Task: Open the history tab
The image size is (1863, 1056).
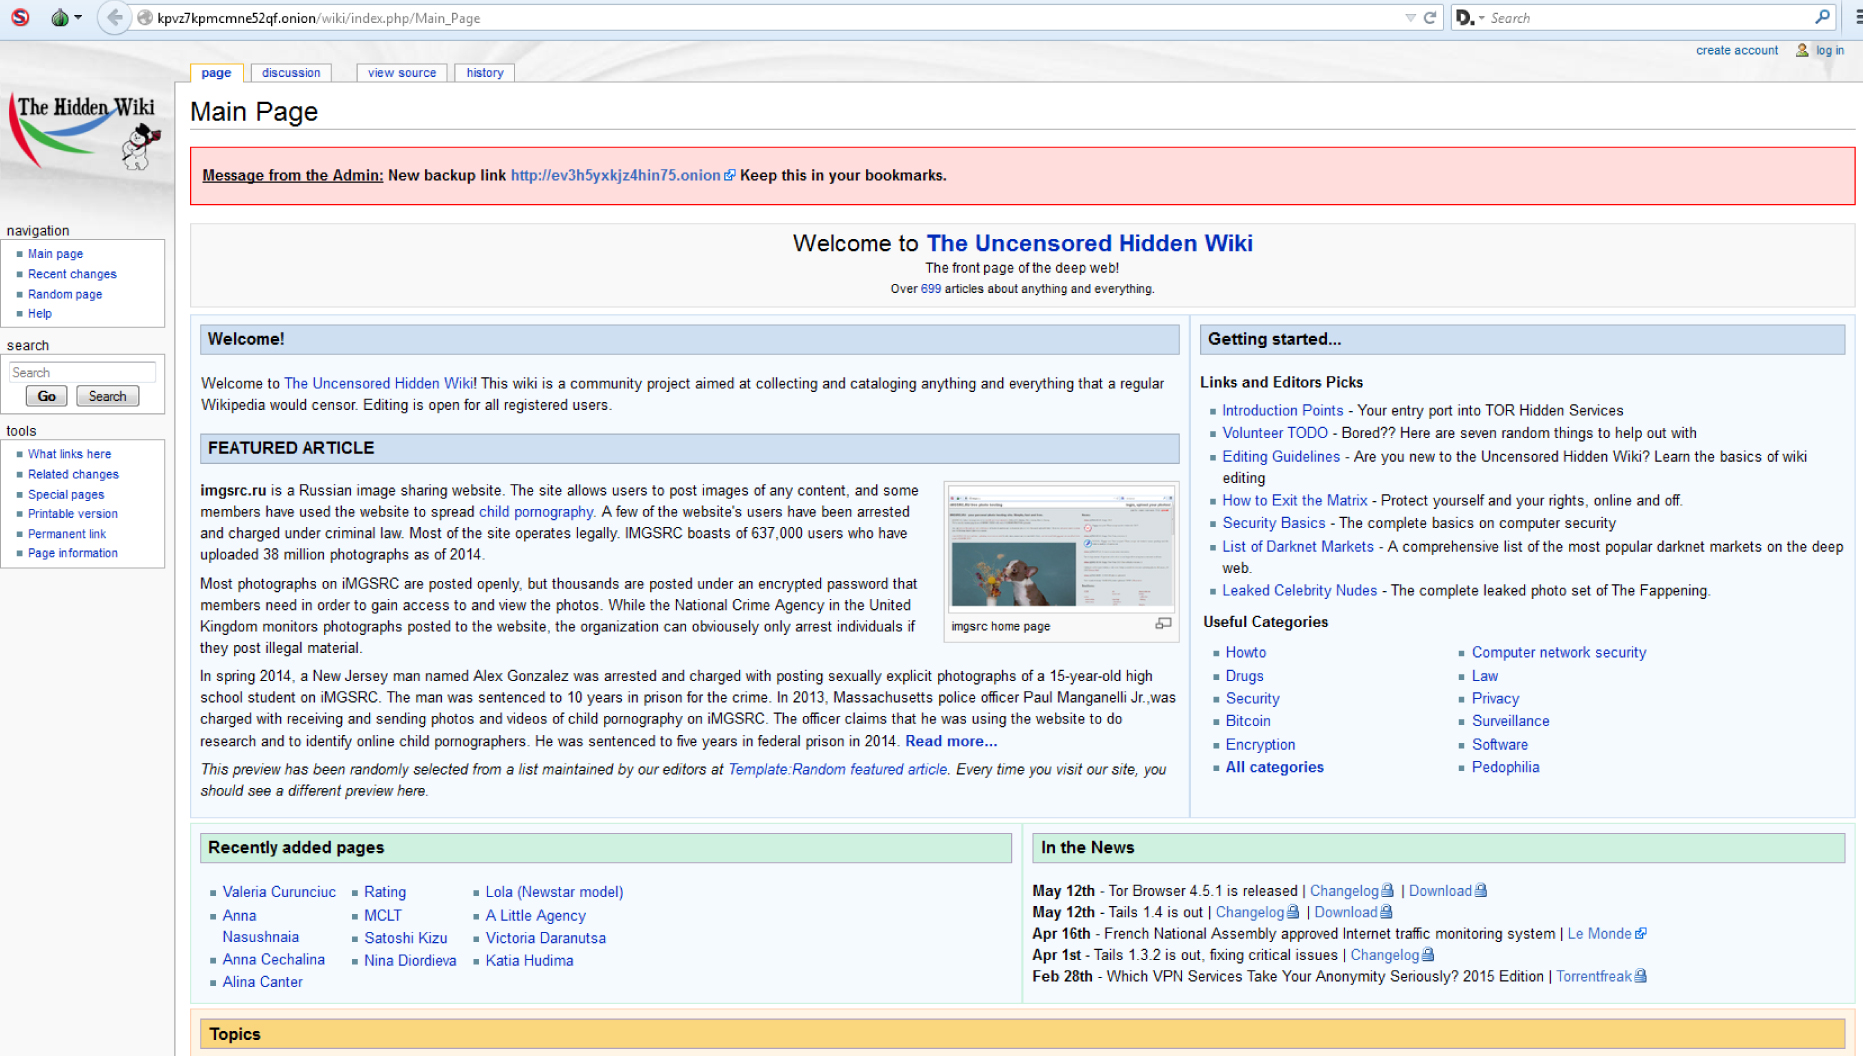Action: (x=485, y=72)
